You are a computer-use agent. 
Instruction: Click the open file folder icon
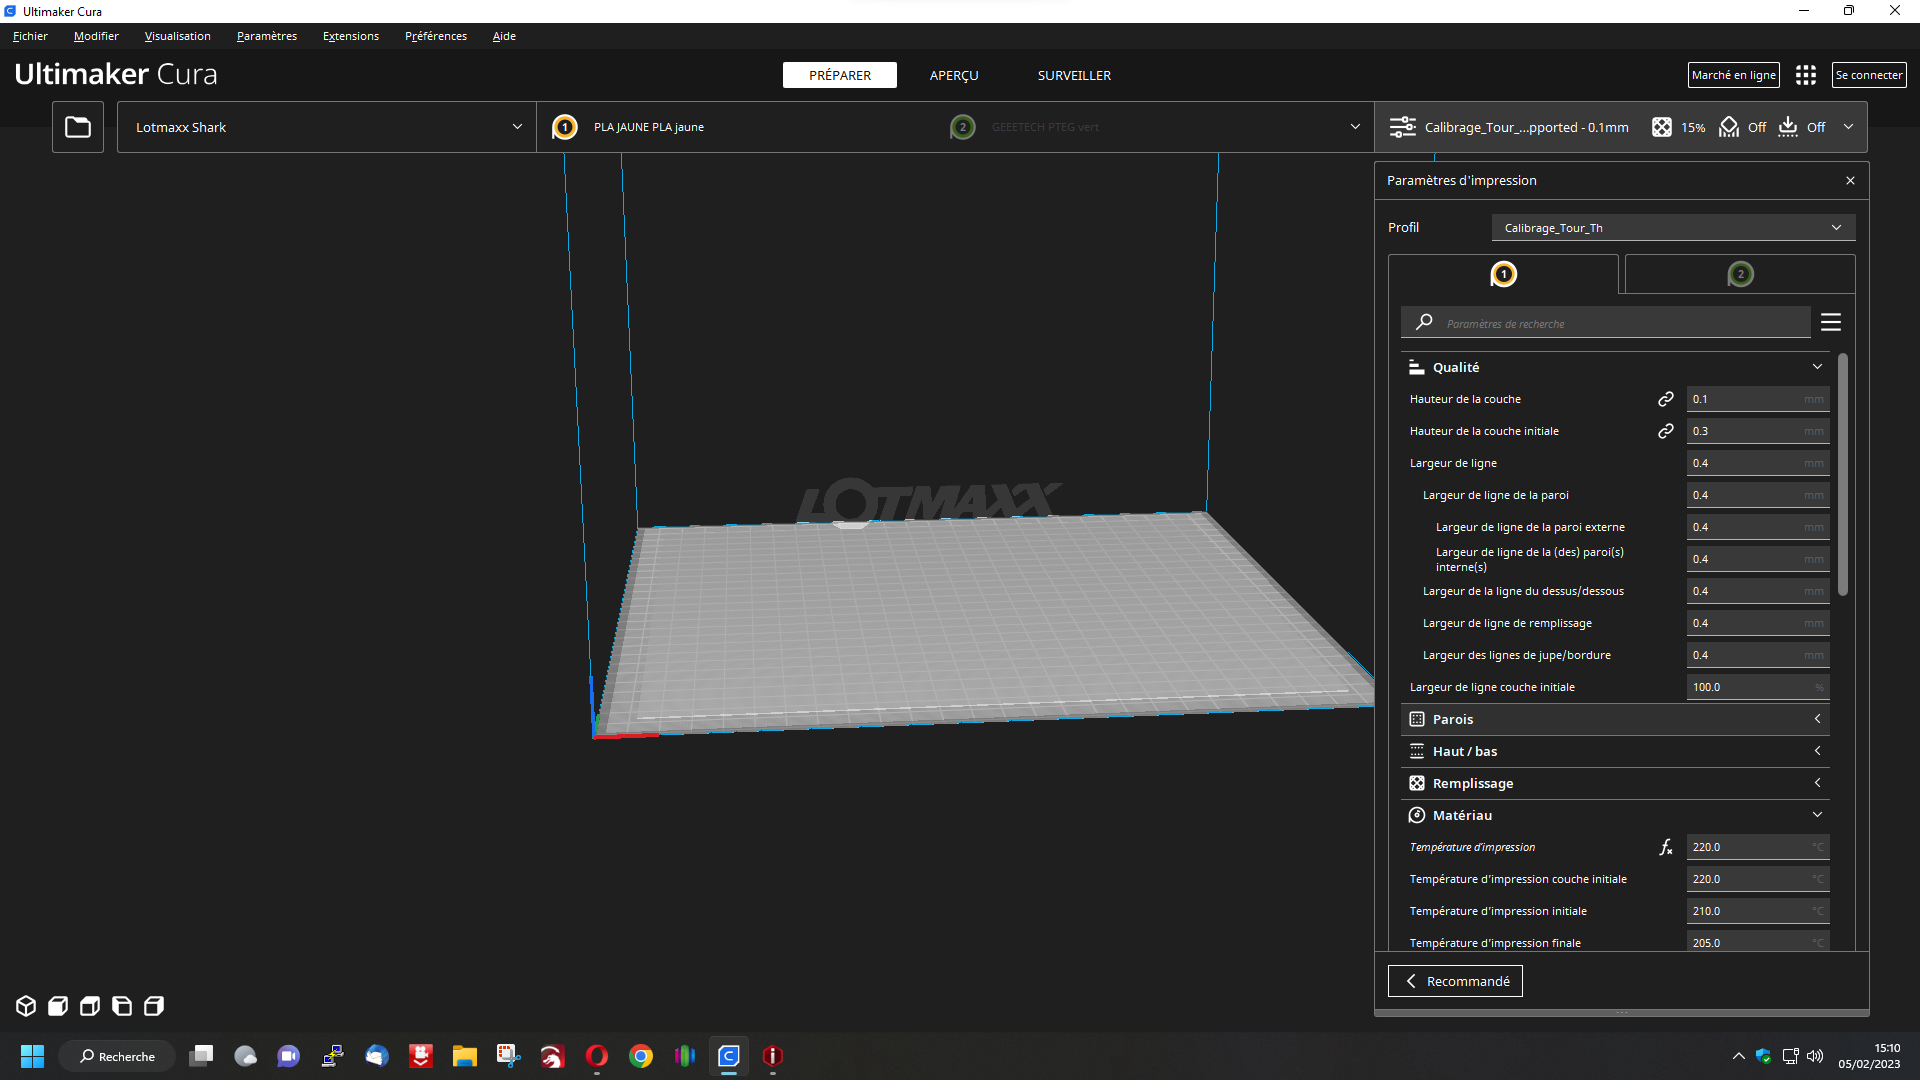coord(78,127)
